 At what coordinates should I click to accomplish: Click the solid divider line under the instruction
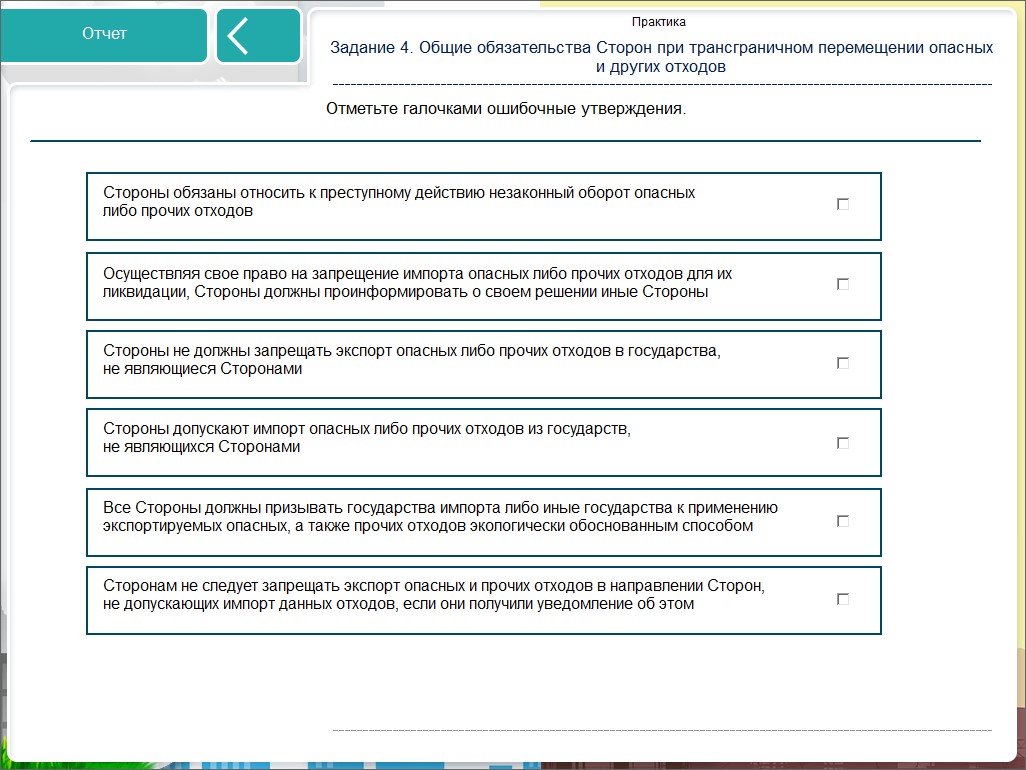click(x=505, y=141)
